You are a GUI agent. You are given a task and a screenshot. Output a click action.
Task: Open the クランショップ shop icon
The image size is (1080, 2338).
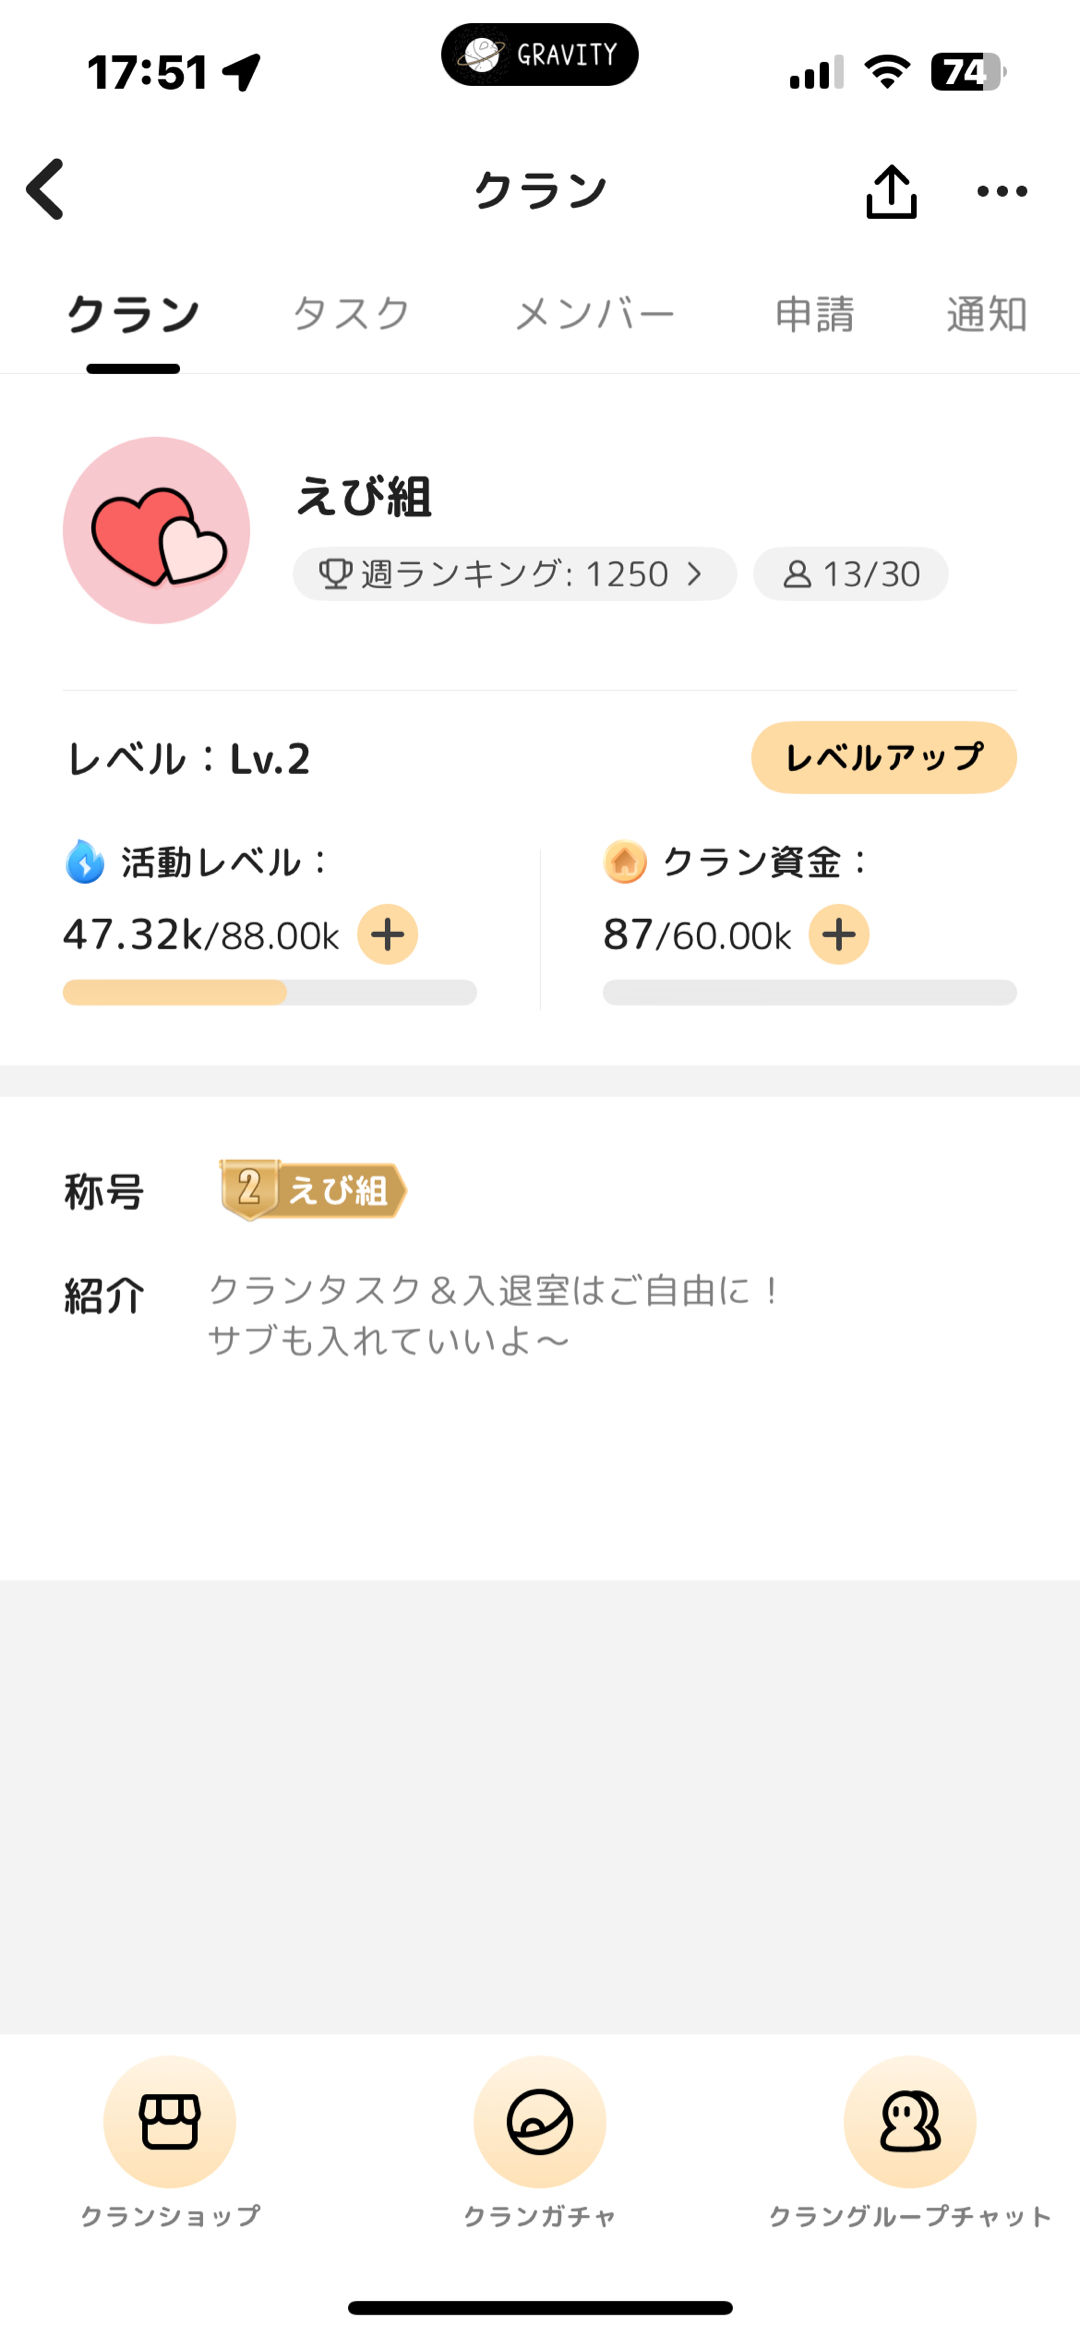pyautogui.click(x=170, y=2121)
